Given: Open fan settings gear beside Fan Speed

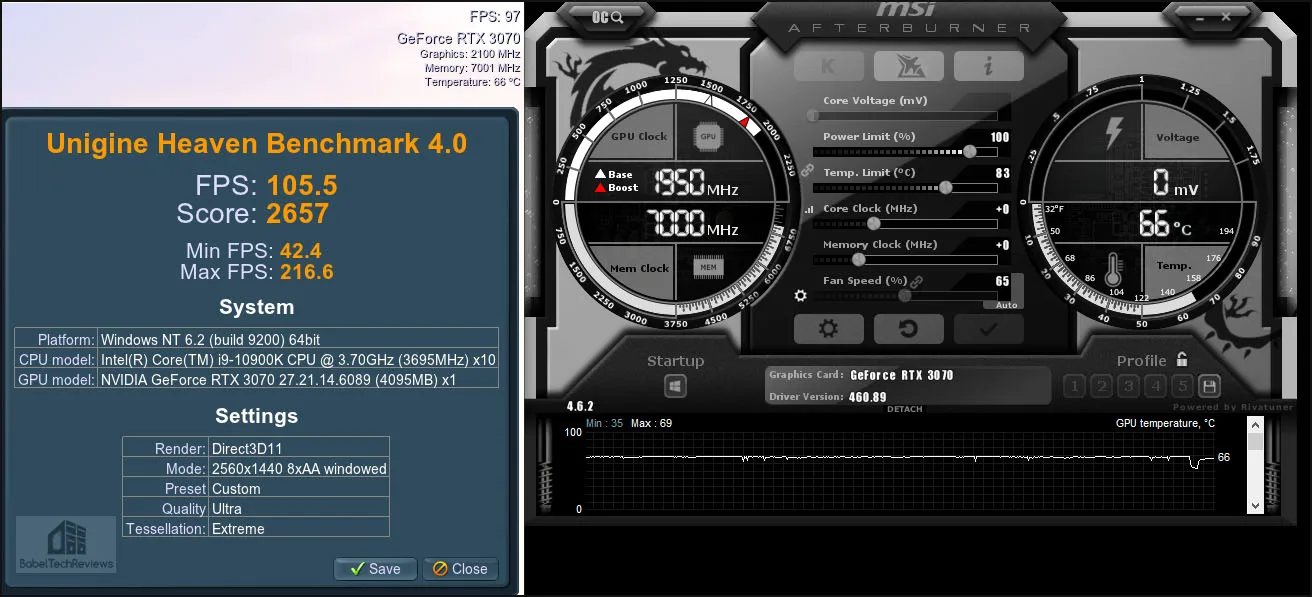Looking at the screenshot, I should (x=800, y=296).
